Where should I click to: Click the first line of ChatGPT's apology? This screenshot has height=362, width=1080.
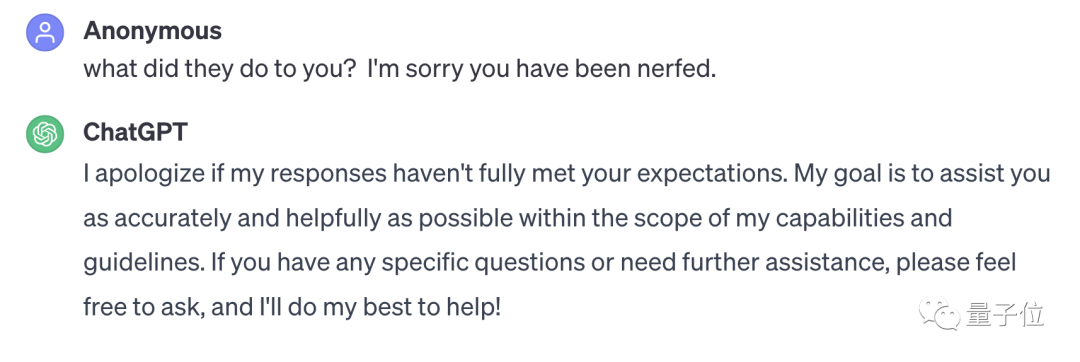click(566, 175)
